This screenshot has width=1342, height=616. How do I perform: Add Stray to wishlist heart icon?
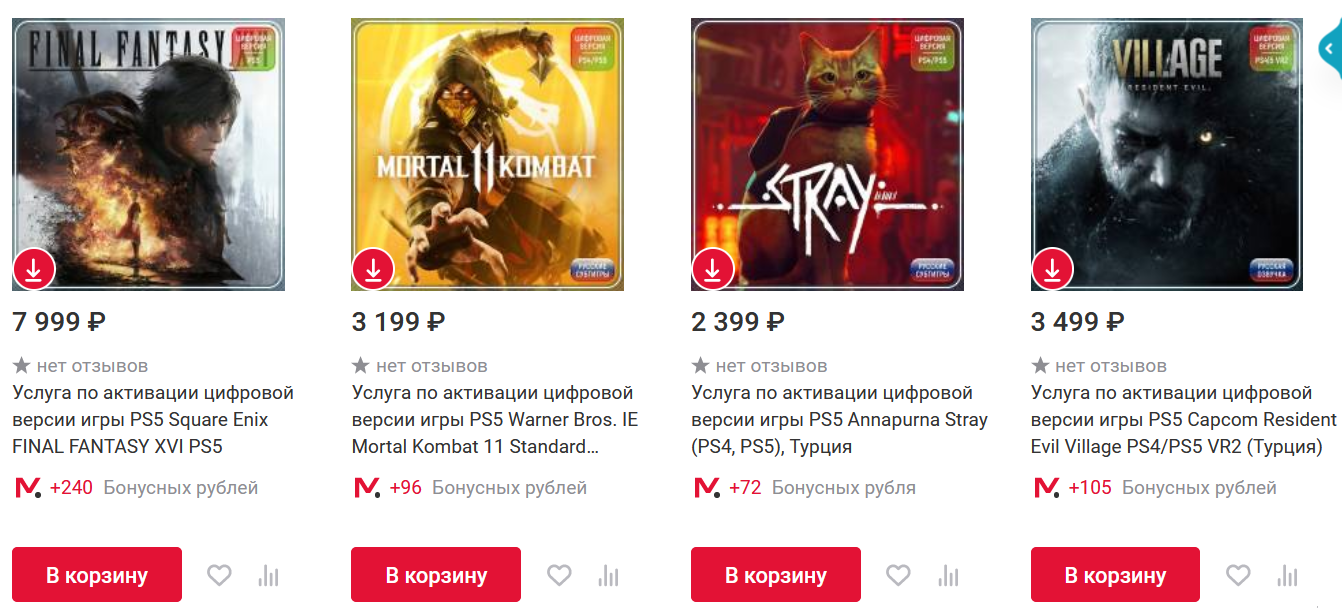click(898, 575)
